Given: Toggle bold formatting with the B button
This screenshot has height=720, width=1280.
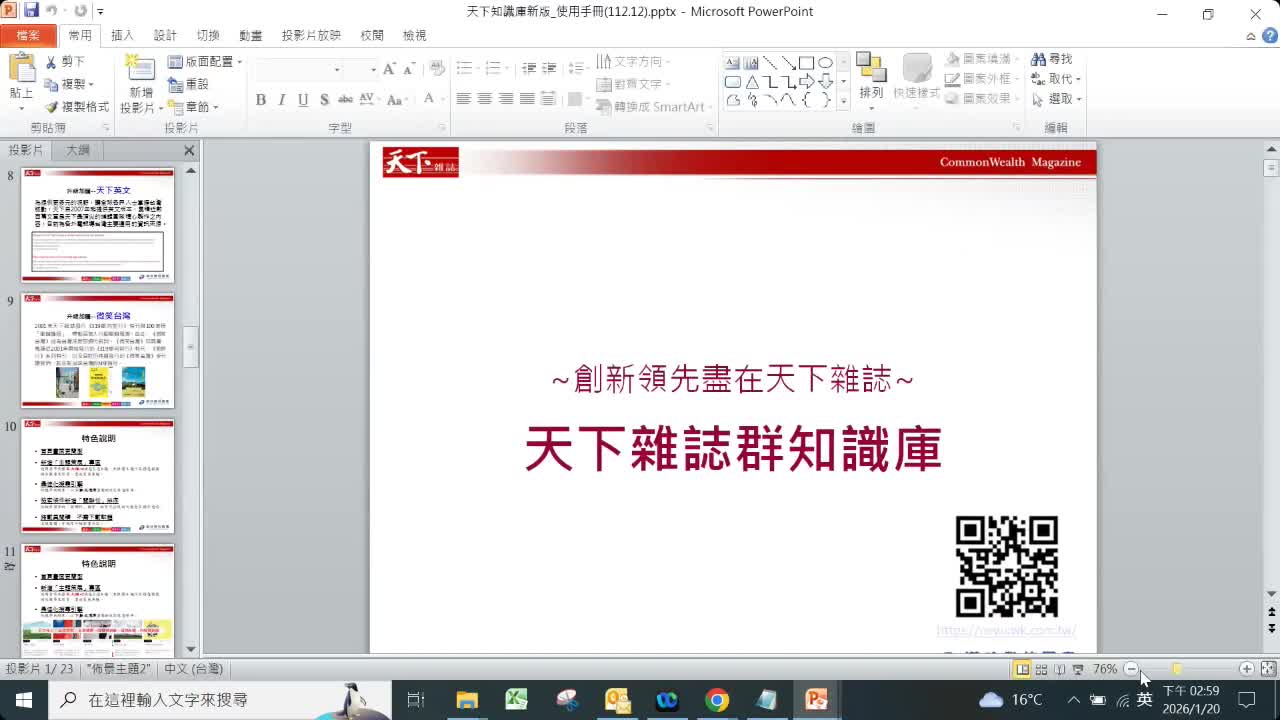Looking at the screenshot, I should point(260,100).
